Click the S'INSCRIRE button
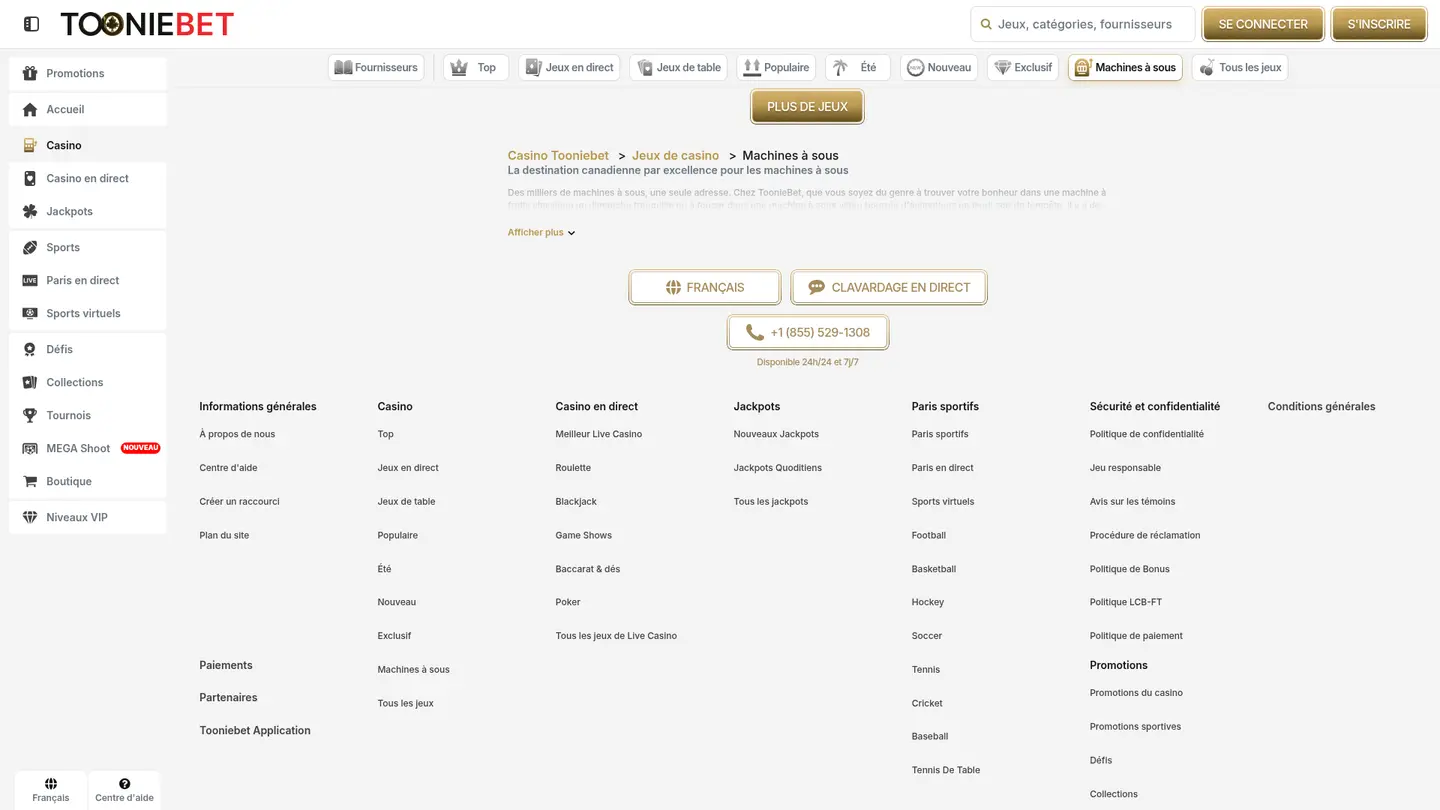This screenshot has height=810, width=1440. 1379,24
